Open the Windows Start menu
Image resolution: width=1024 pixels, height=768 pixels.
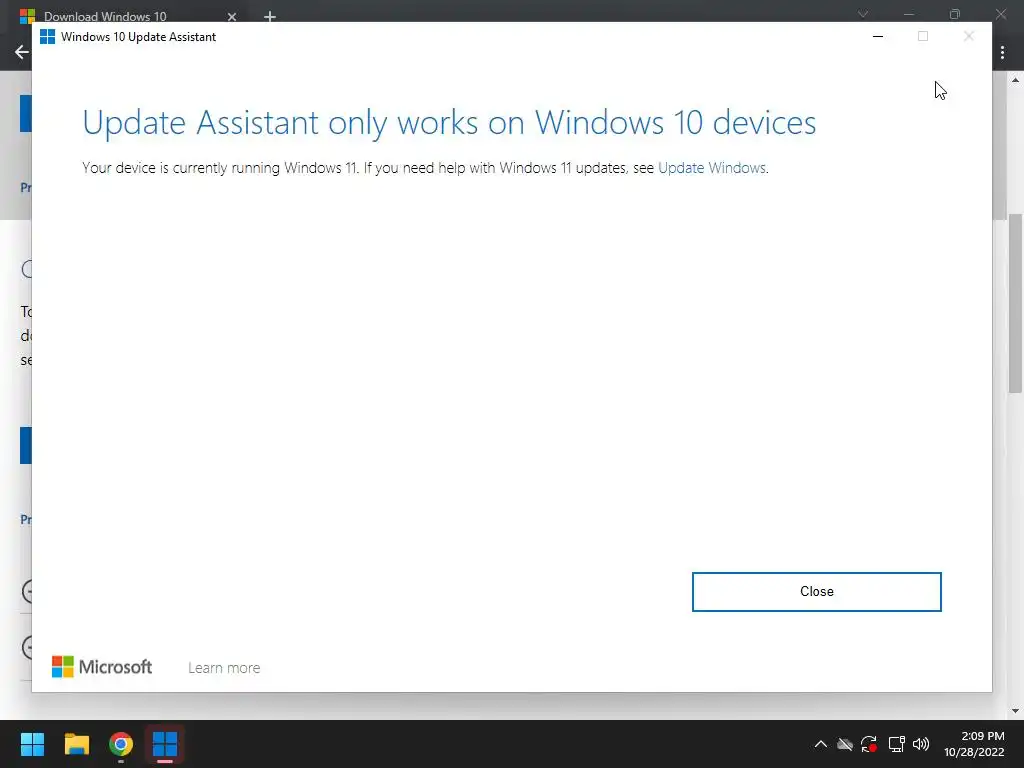tap(32, 744)
